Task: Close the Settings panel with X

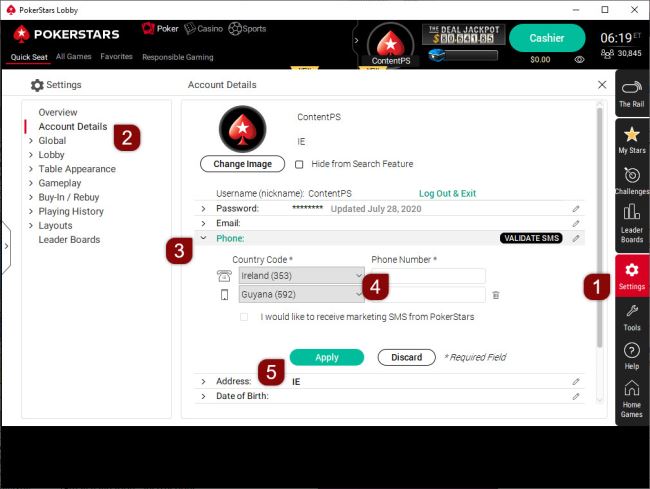Action: coord(602,85)
